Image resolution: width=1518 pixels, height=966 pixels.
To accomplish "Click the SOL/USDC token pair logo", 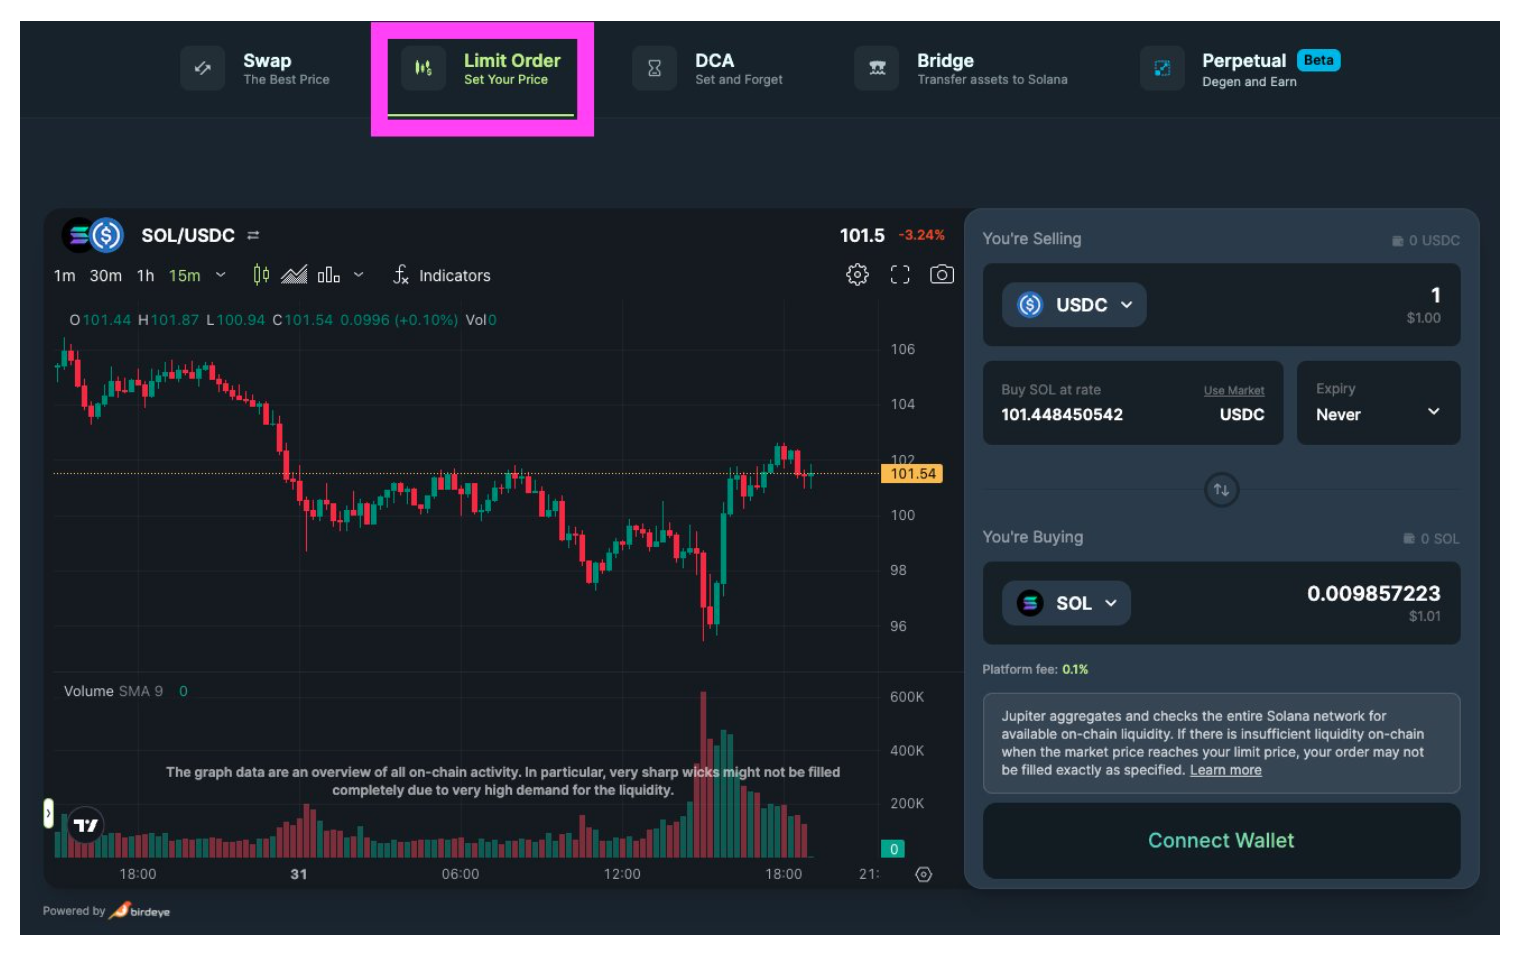I will [x=92, y=235].
